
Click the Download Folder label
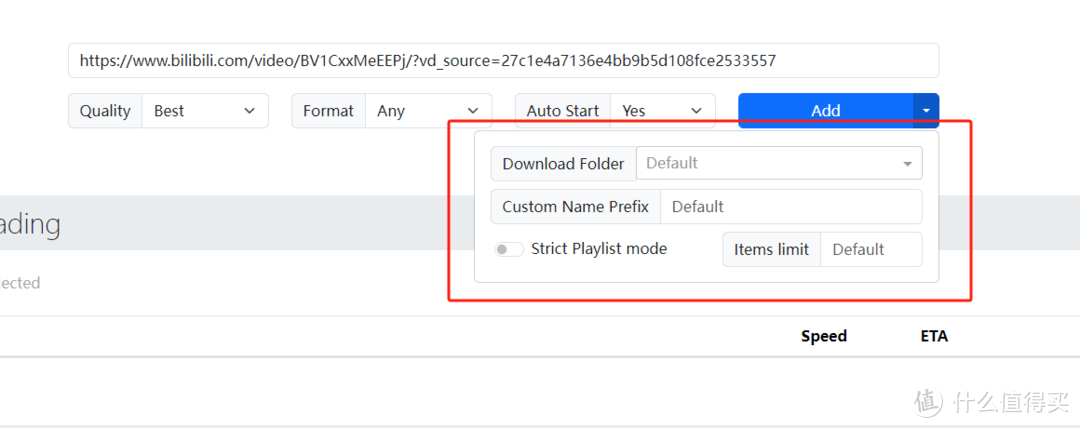coord(563,164)
